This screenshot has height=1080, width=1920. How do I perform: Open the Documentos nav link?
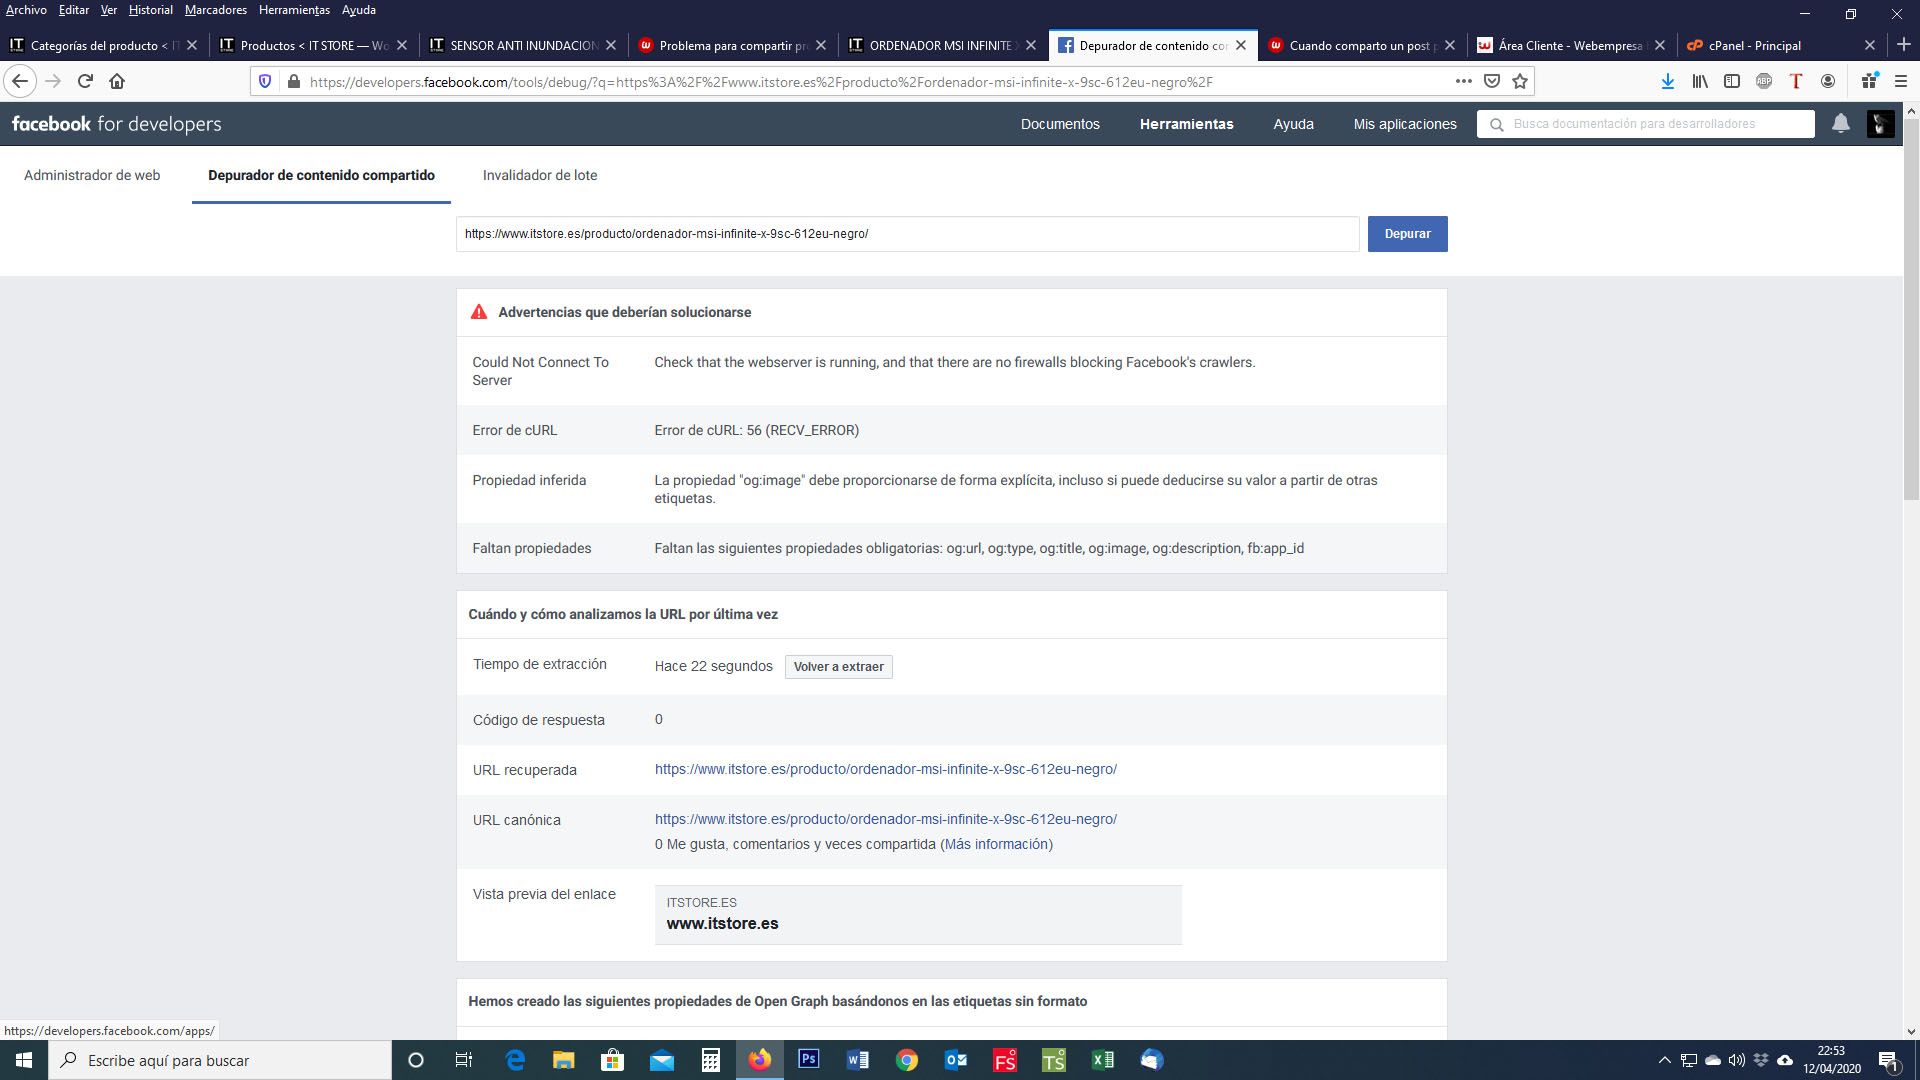coord(1060,124)
